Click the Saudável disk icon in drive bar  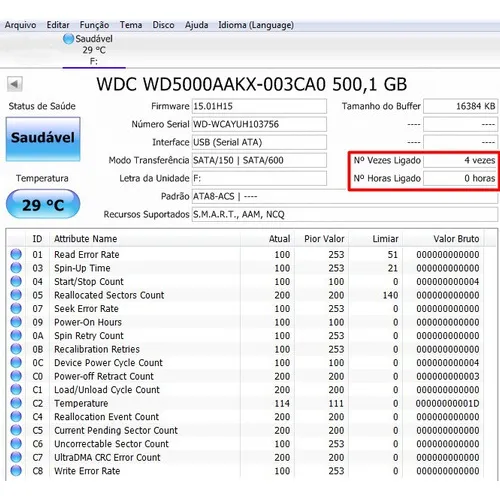(x=68, y=39)
